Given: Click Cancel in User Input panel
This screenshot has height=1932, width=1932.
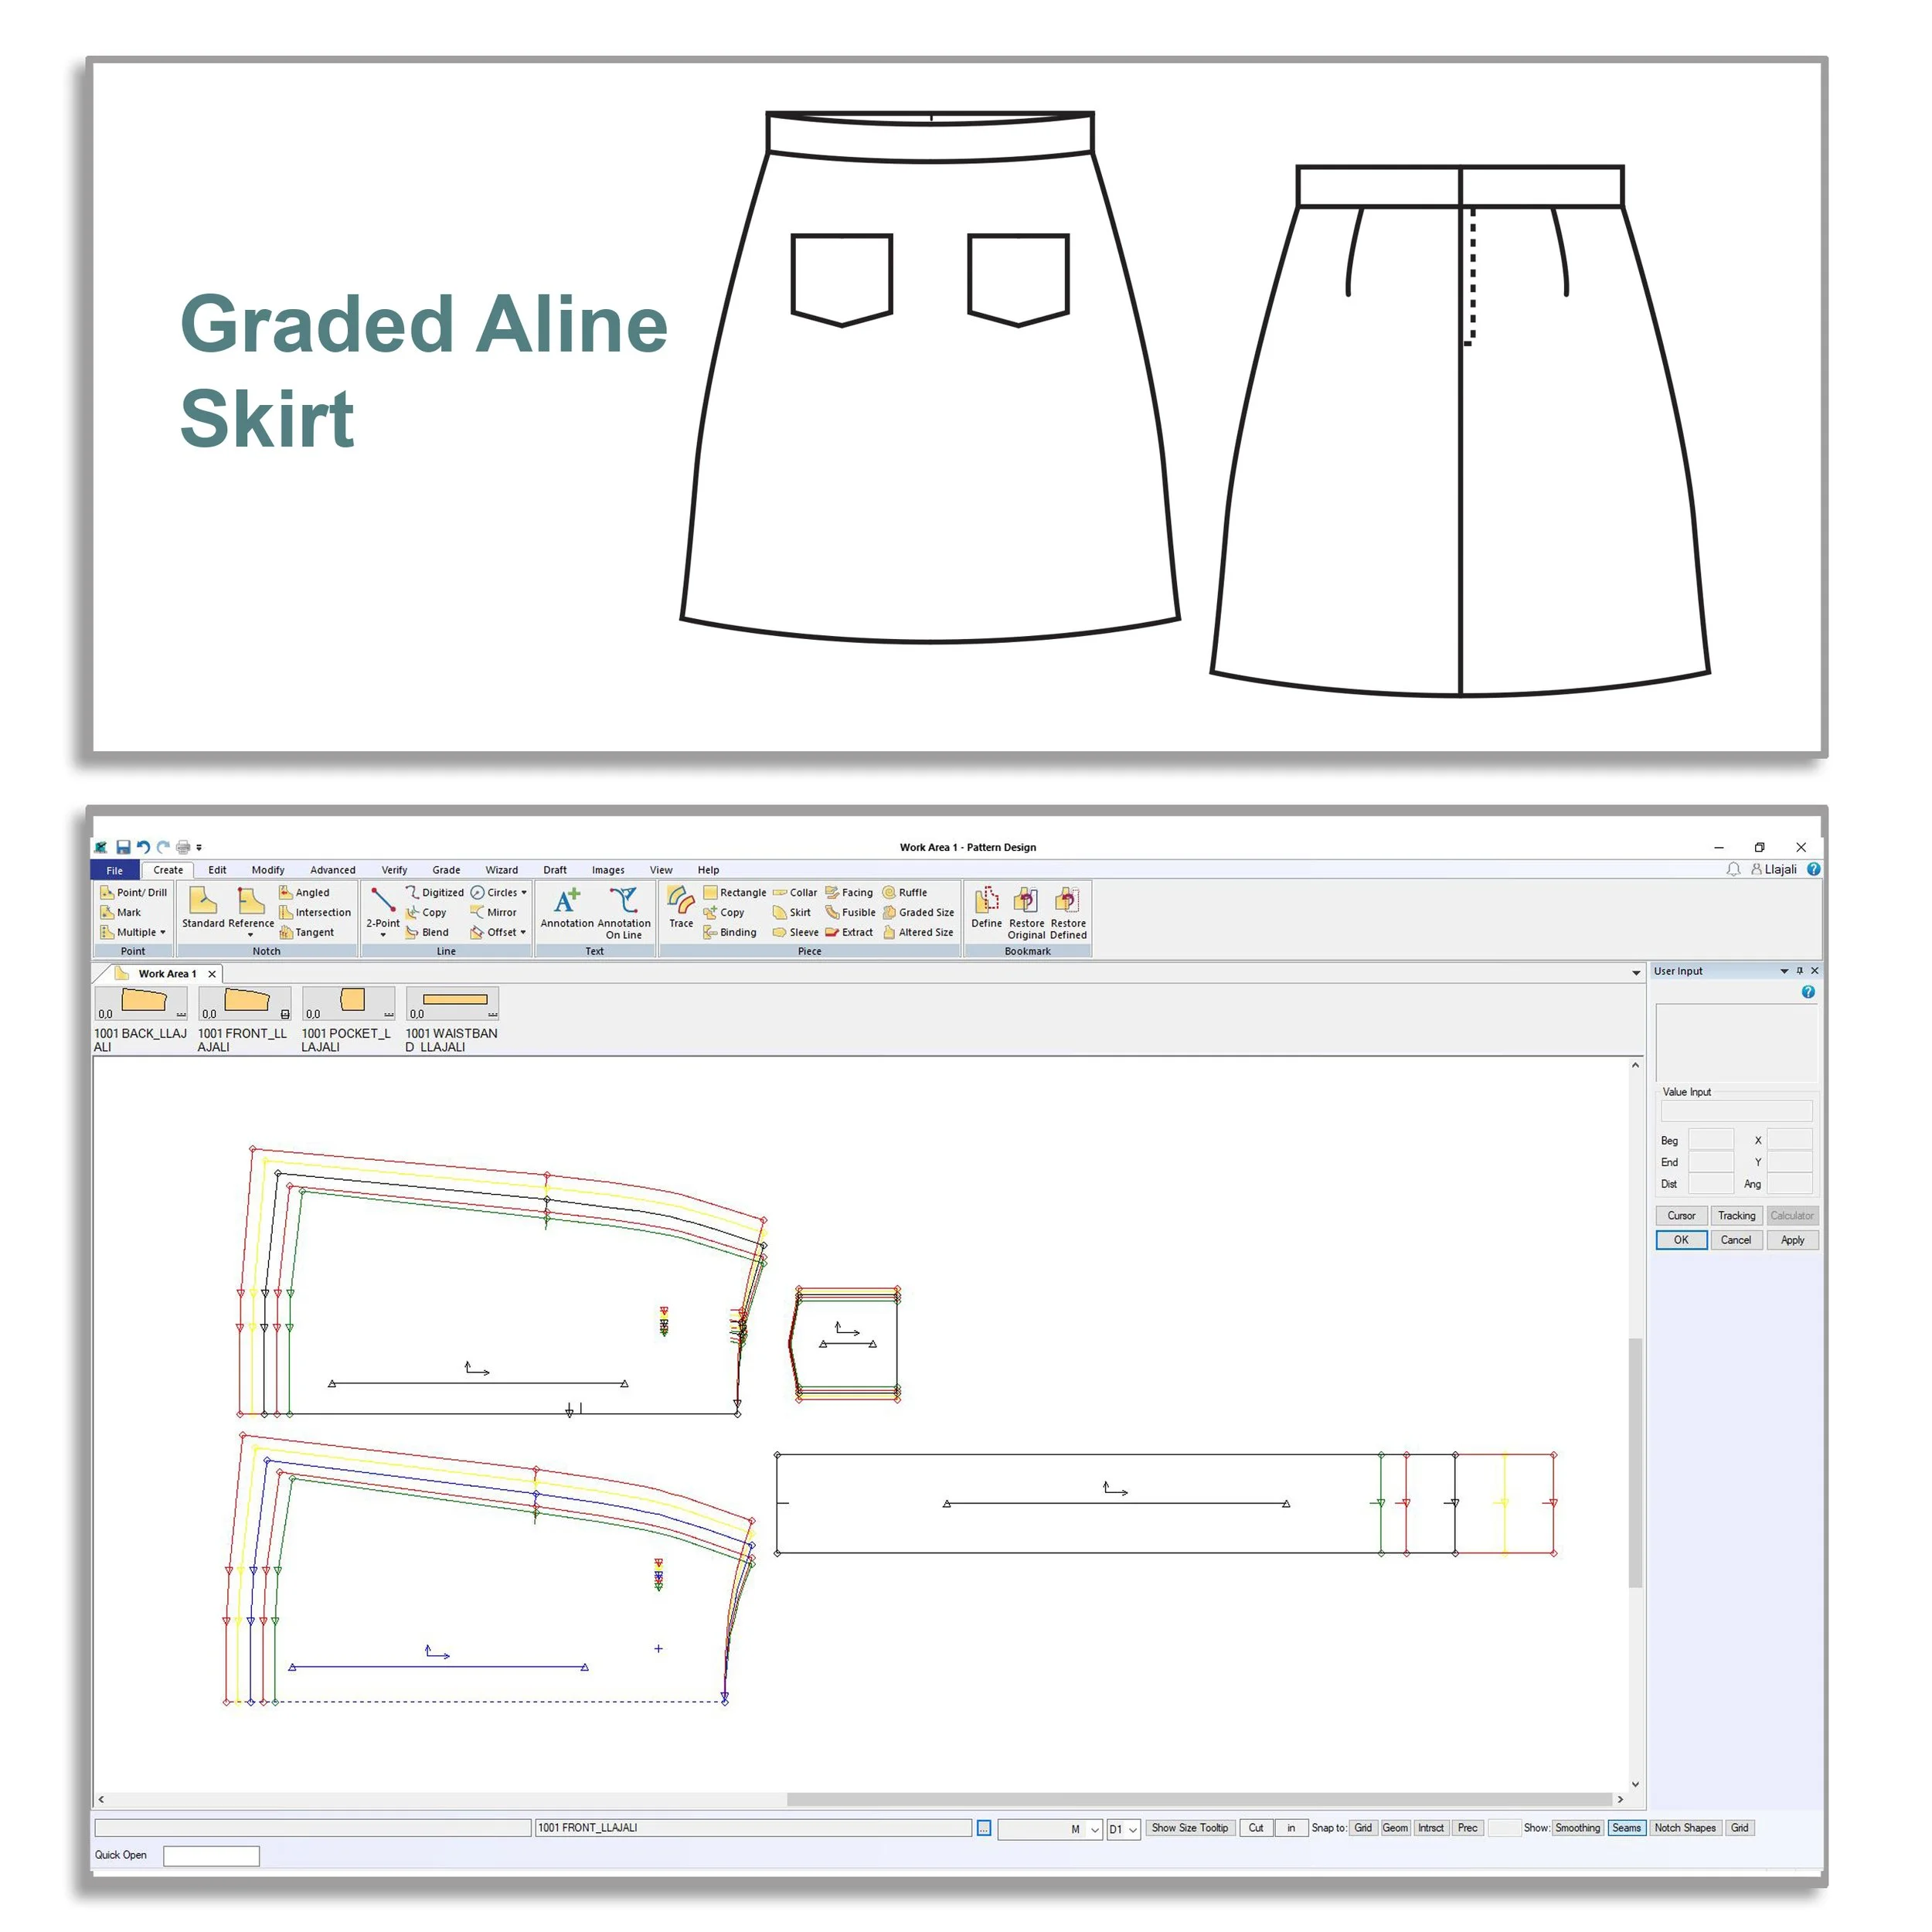Looking at the screenshot, I should click(1736, 1240).
